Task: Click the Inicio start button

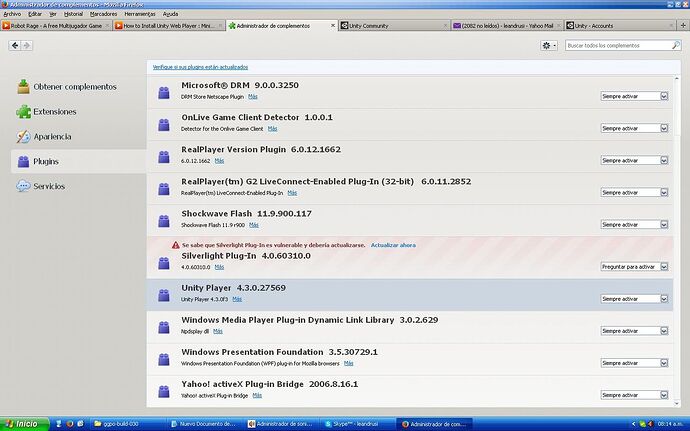Action: tap(24, 424)
